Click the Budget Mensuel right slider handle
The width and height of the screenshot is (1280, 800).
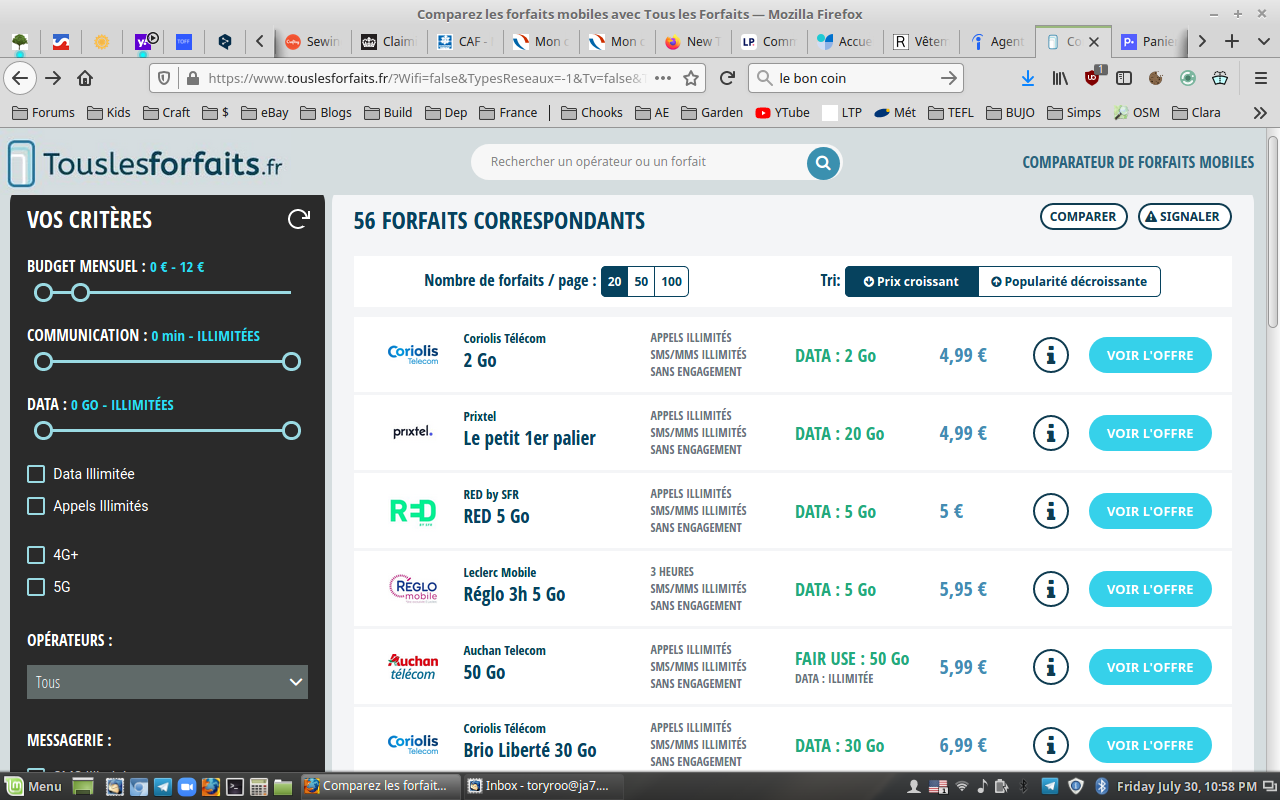[81, 292]
